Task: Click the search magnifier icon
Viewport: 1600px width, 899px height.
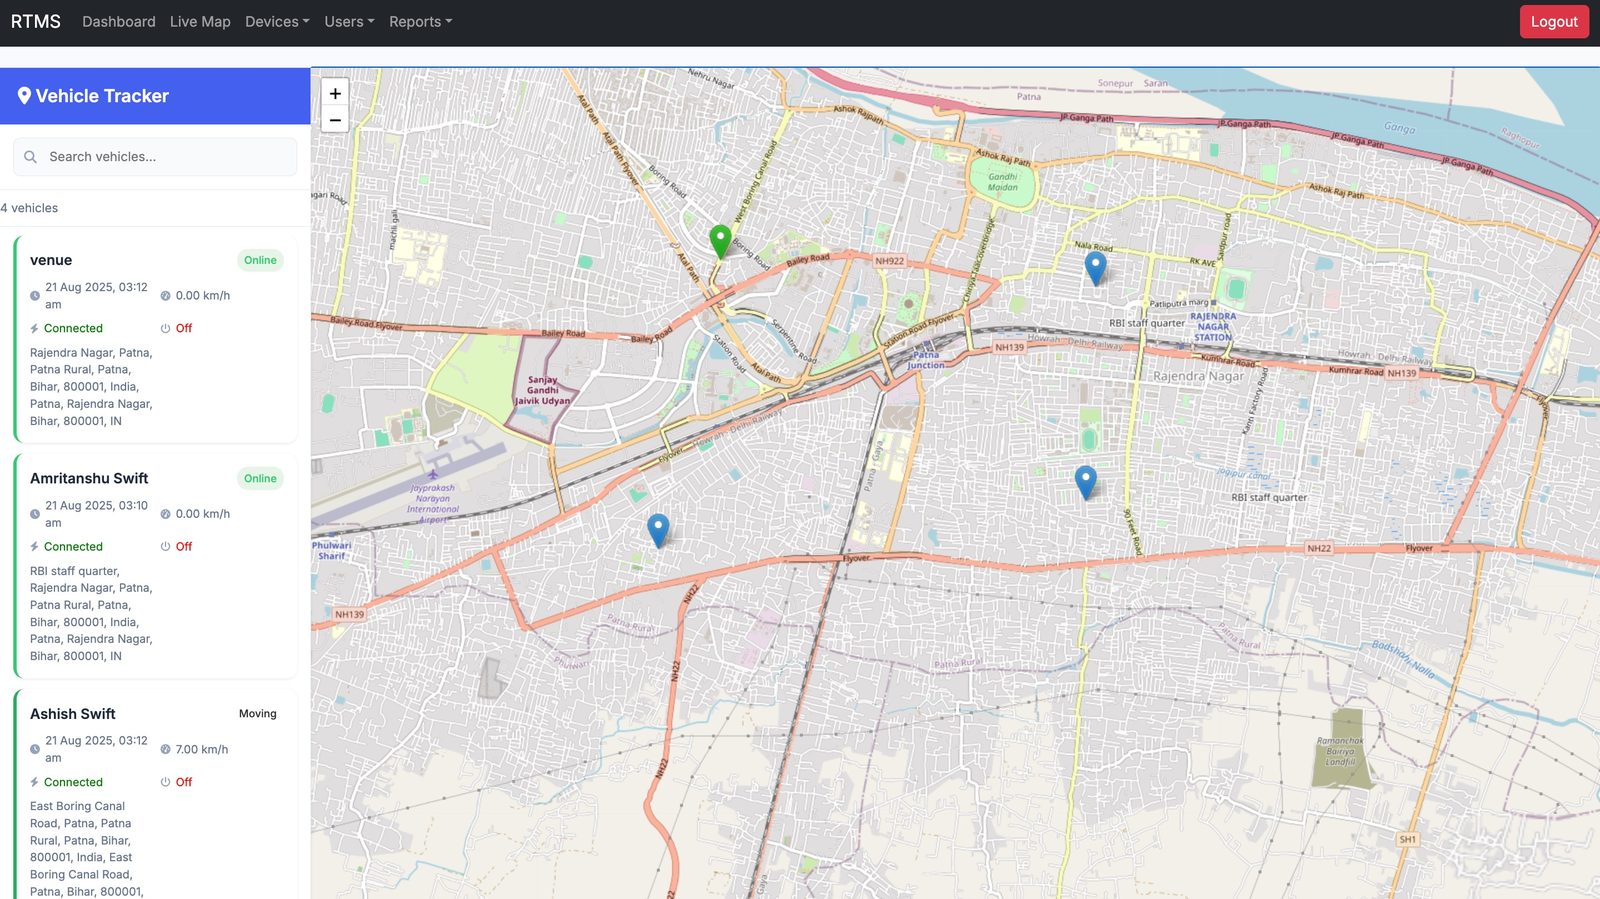Action: click(30, 157)
